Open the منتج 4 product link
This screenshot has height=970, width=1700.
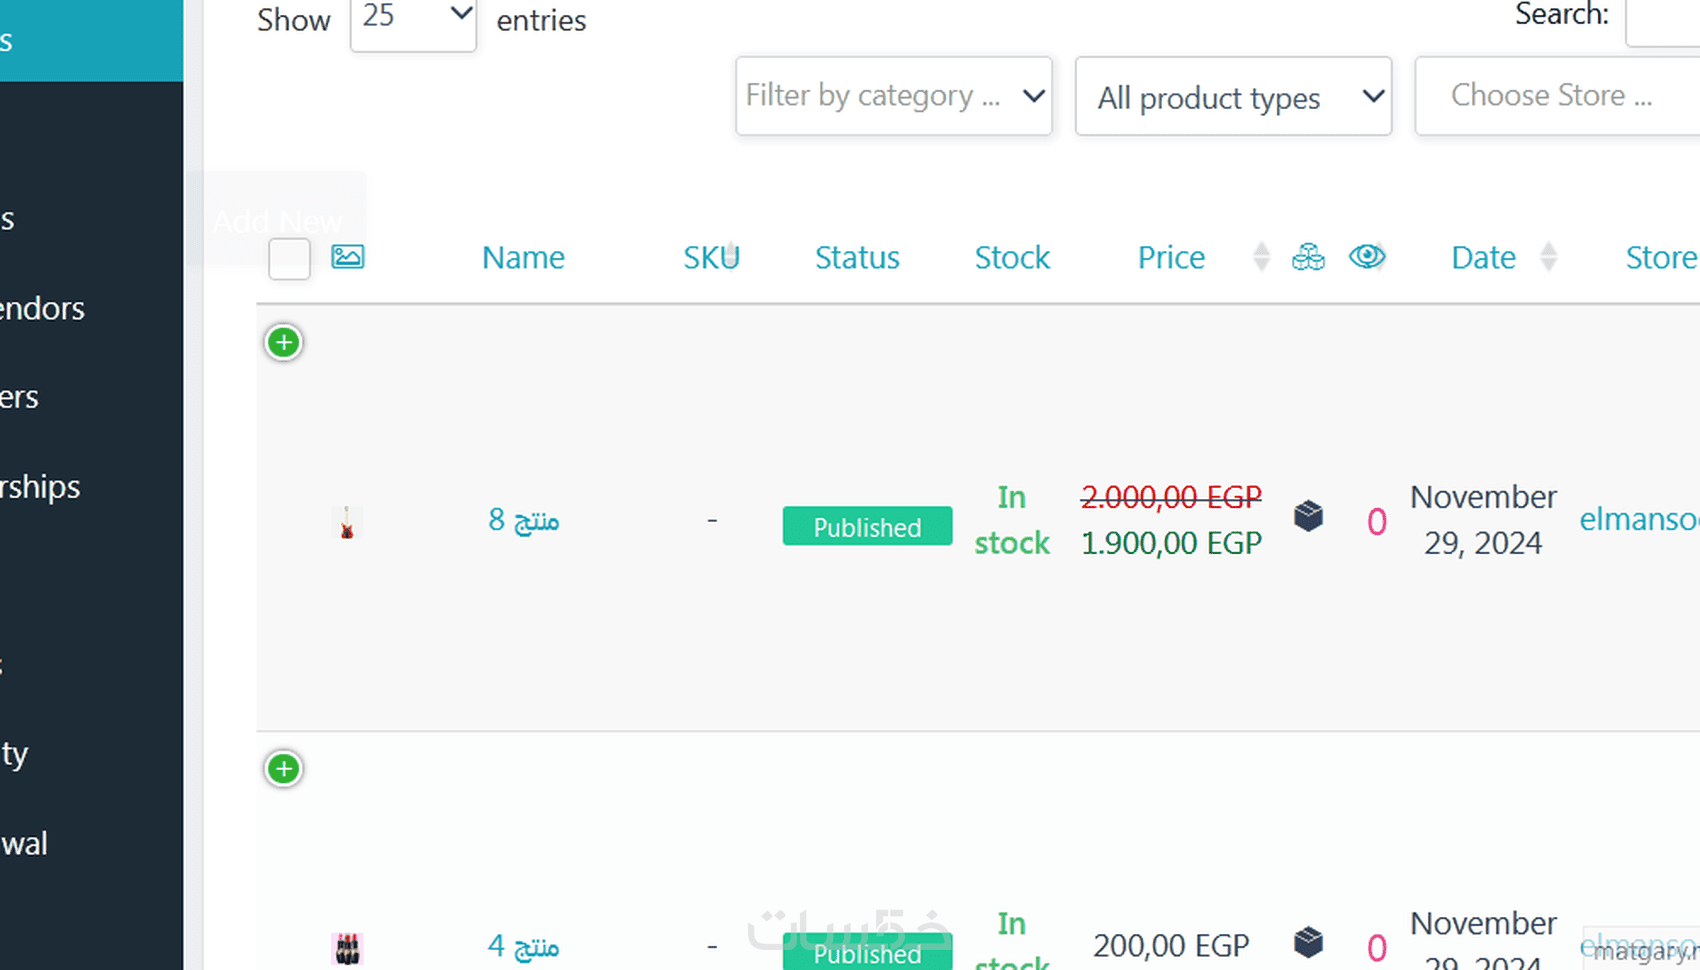(523, 946)
